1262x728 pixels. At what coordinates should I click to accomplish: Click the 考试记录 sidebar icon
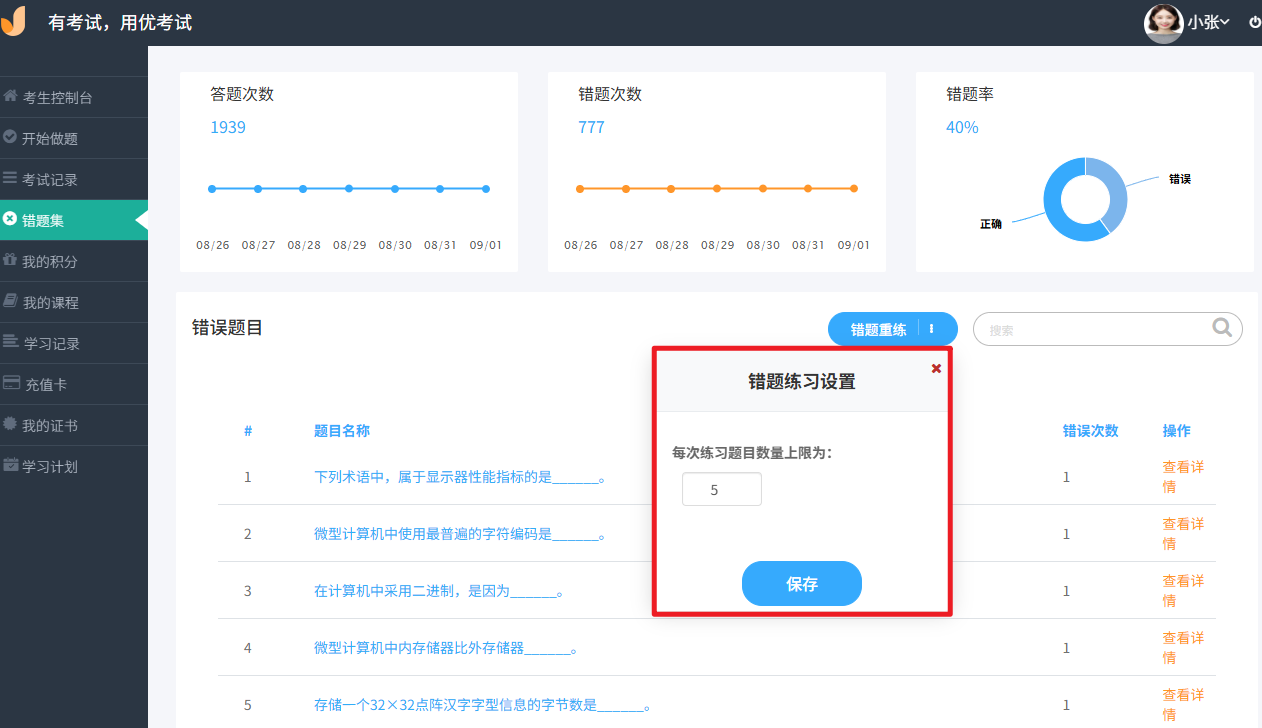tap(11, 179)
